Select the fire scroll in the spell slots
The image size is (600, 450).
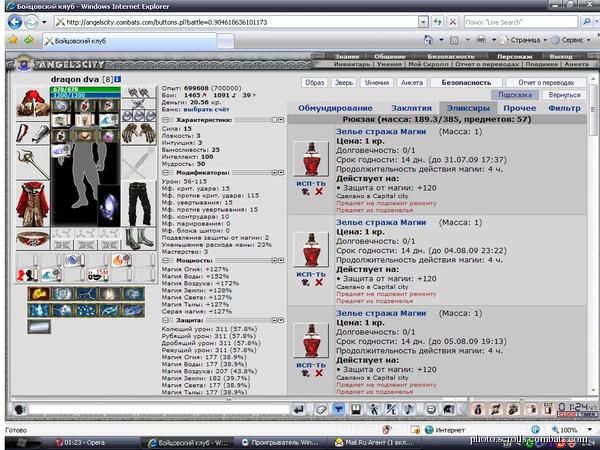[x=121, y=260]
